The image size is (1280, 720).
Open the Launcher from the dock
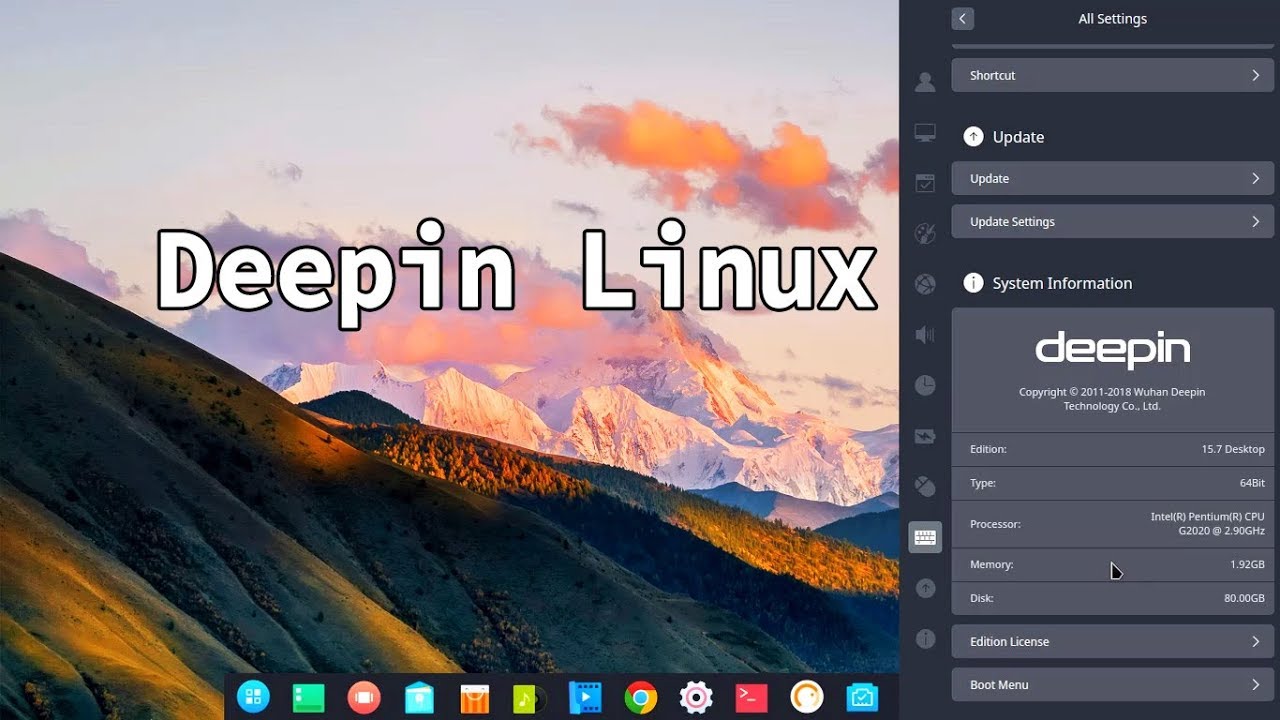(253, 697)
